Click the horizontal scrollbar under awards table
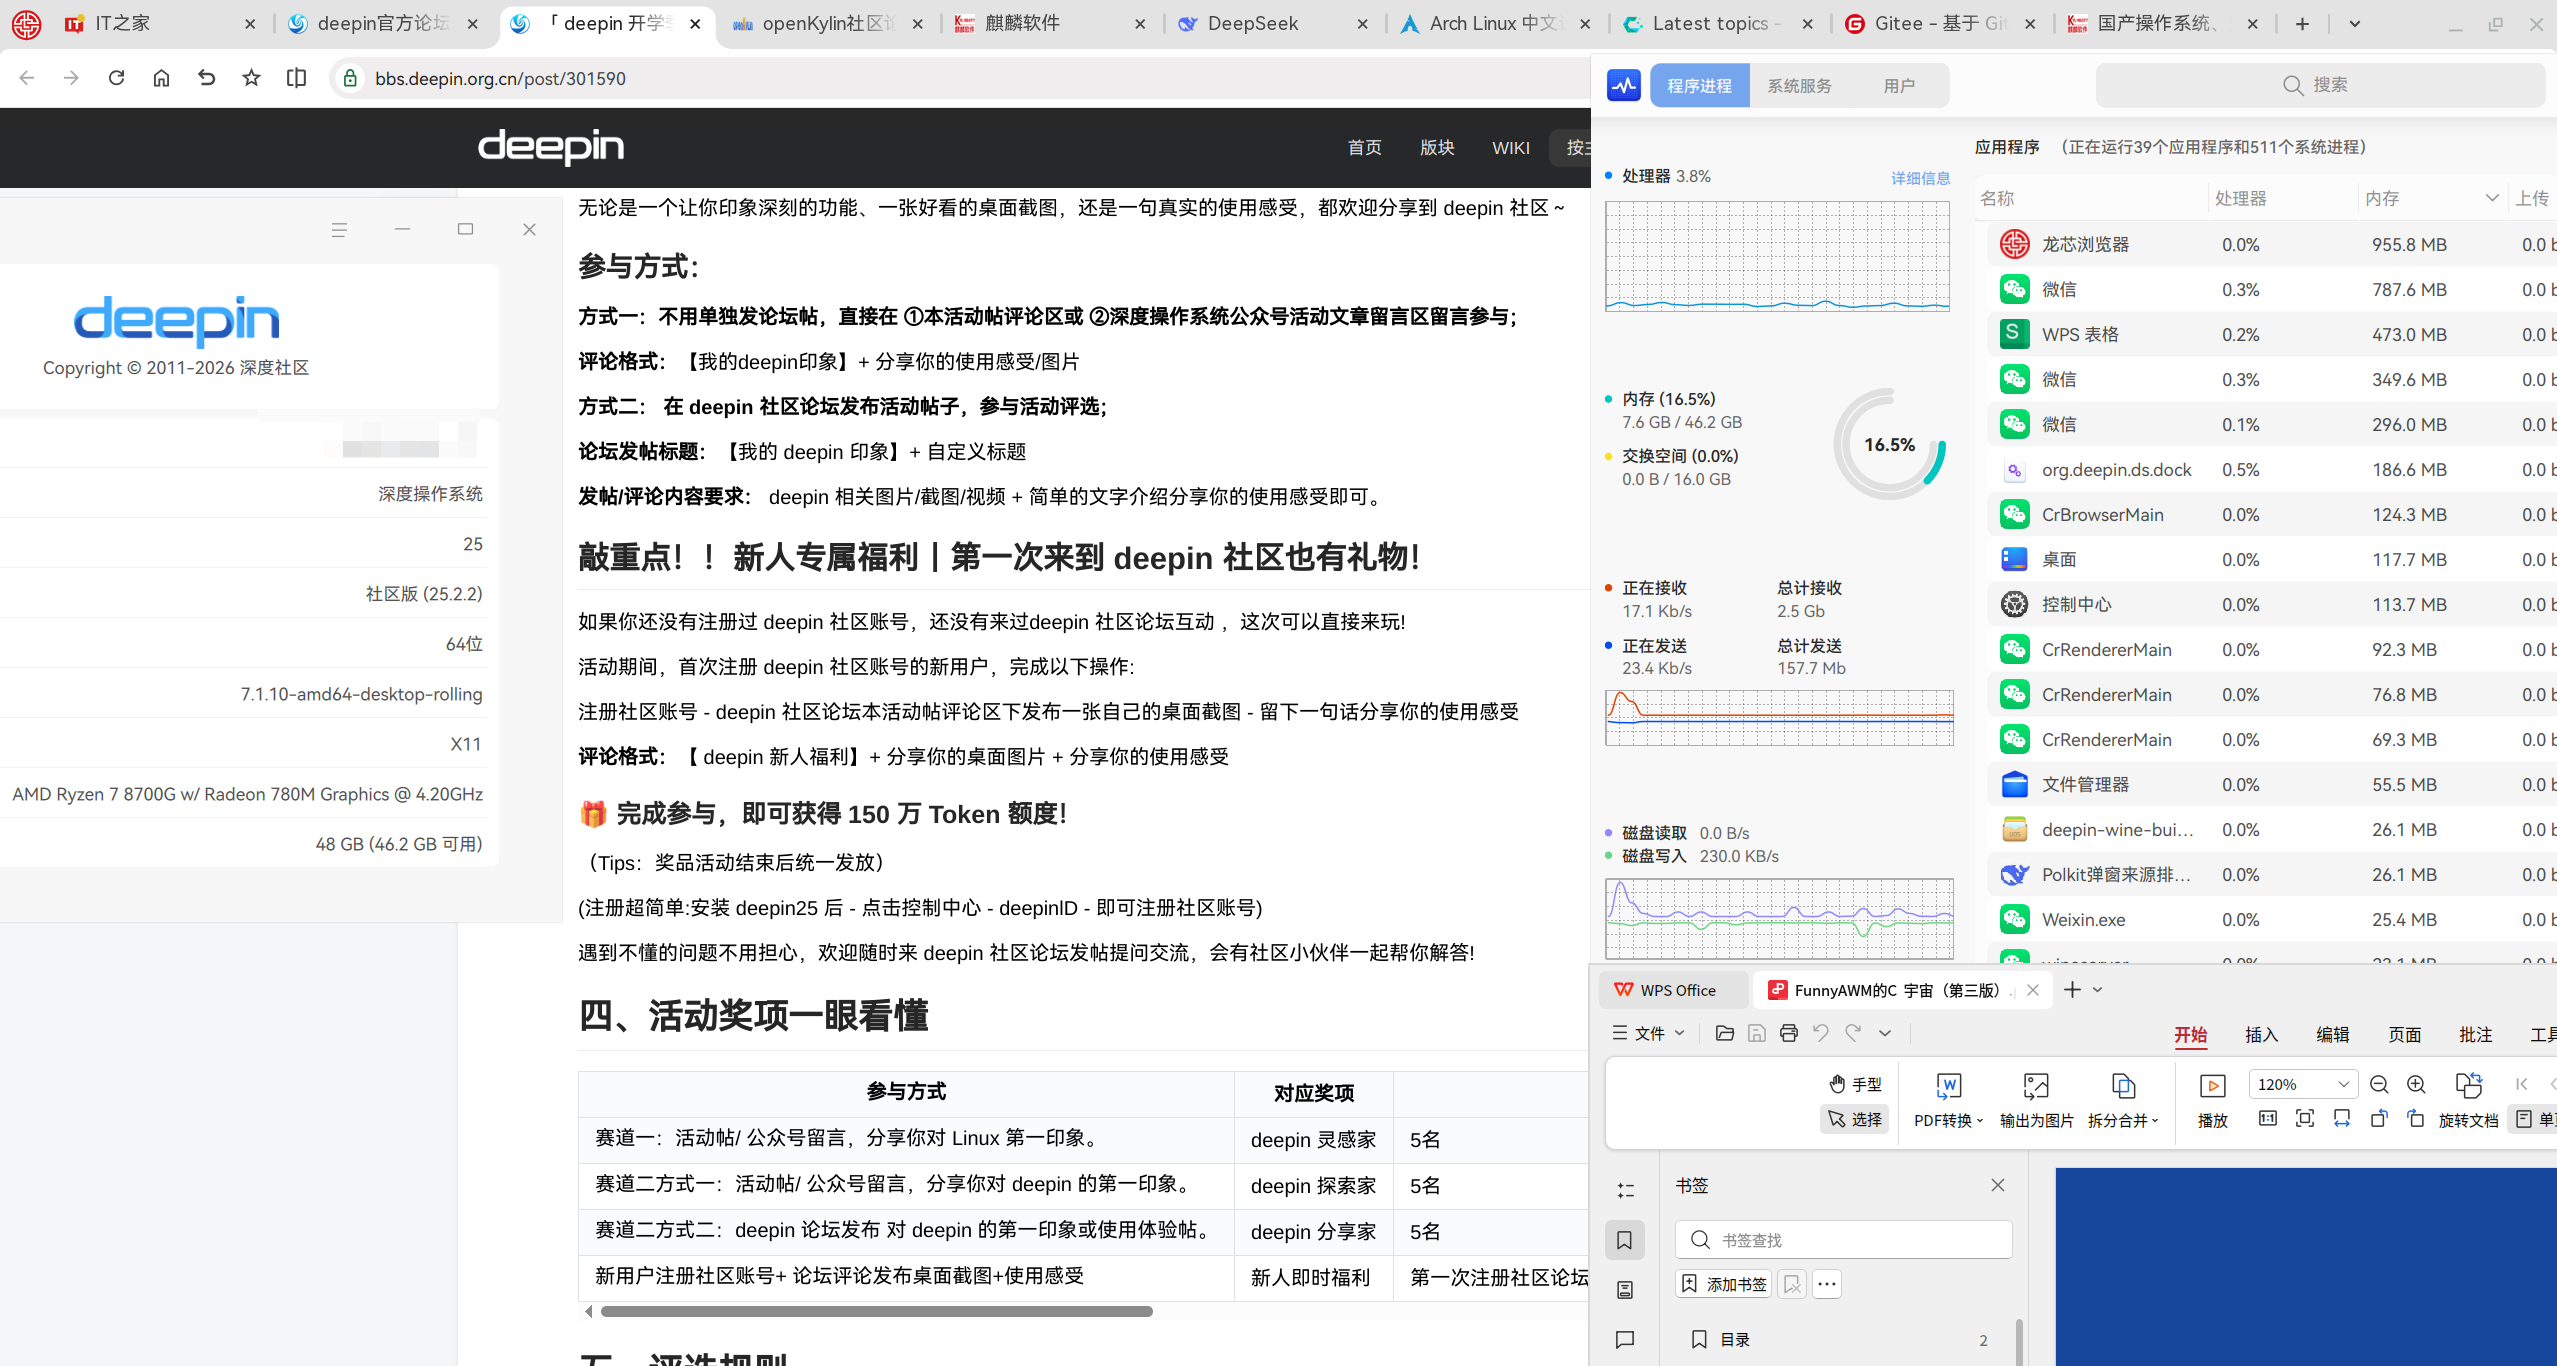The height and width of the screenshot is (1366, 2557). click(x=877, y=1311)
